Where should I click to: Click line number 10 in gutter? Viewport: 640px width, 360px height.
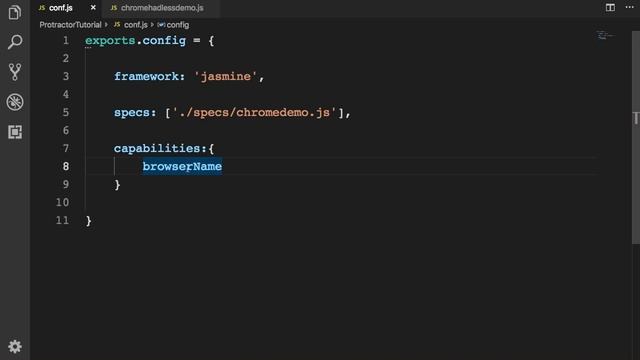point(62,202)
